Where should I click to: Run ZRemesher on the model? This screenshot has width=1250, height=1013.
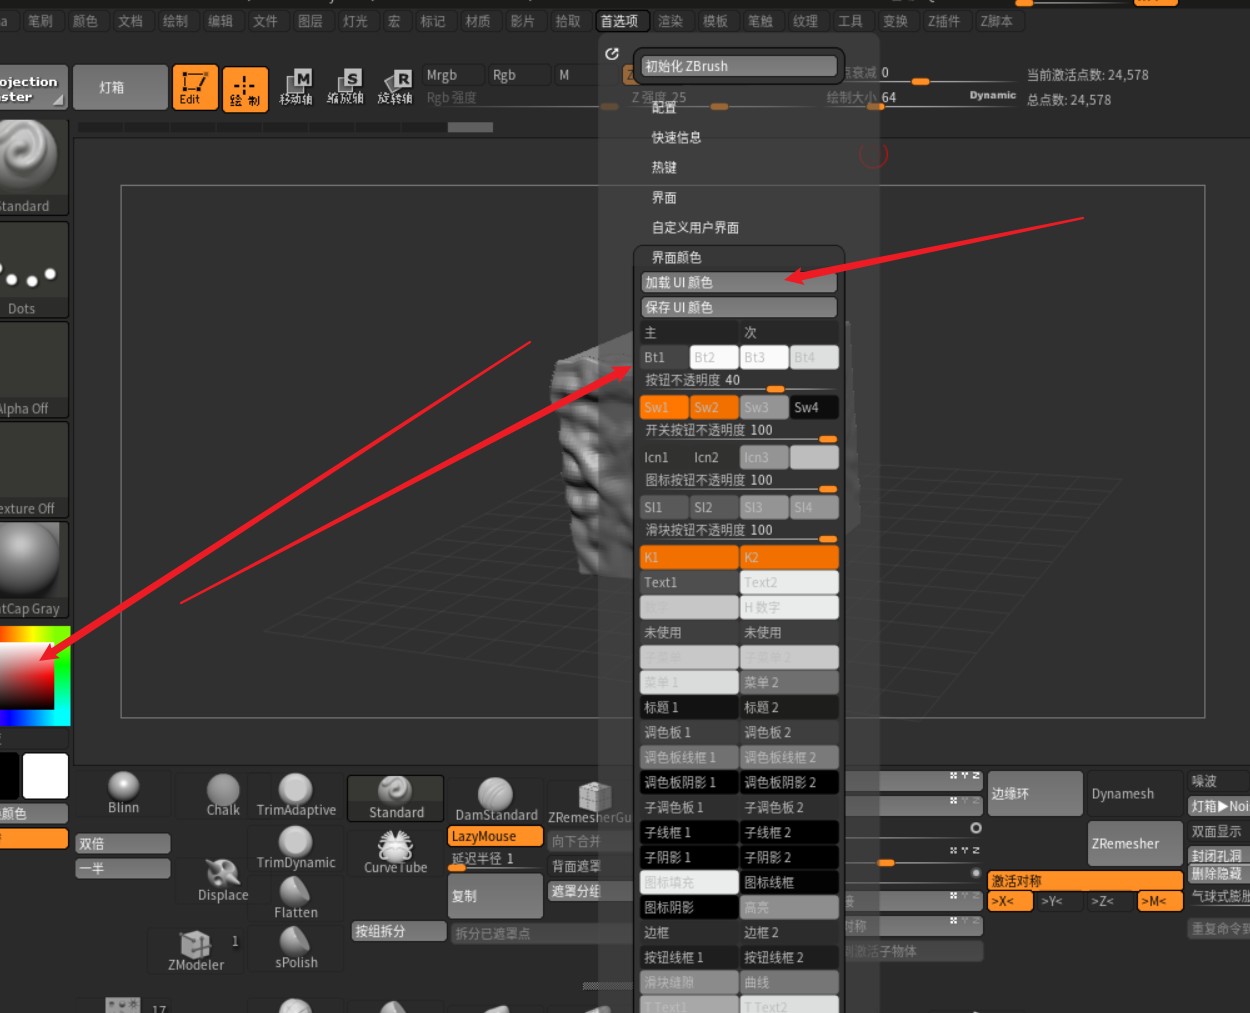tap(1133, 843)
